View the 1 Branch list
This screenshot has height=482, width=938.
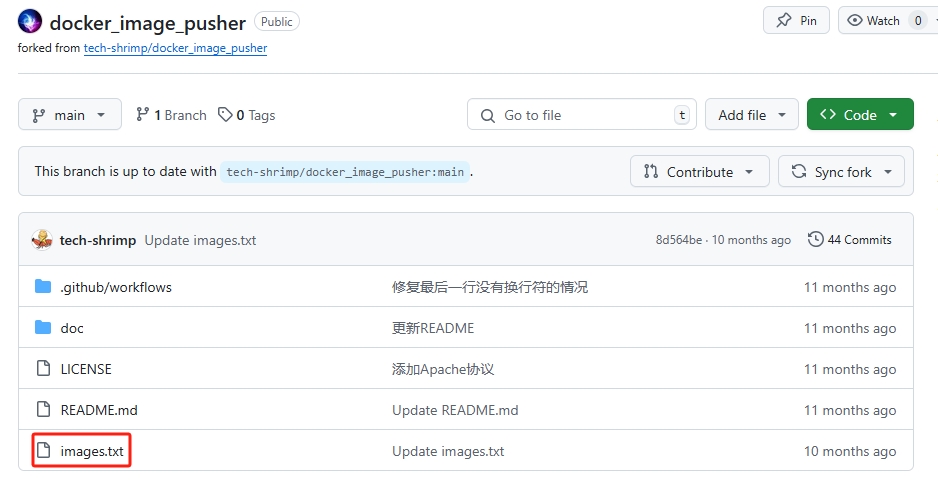pos(171,115)
